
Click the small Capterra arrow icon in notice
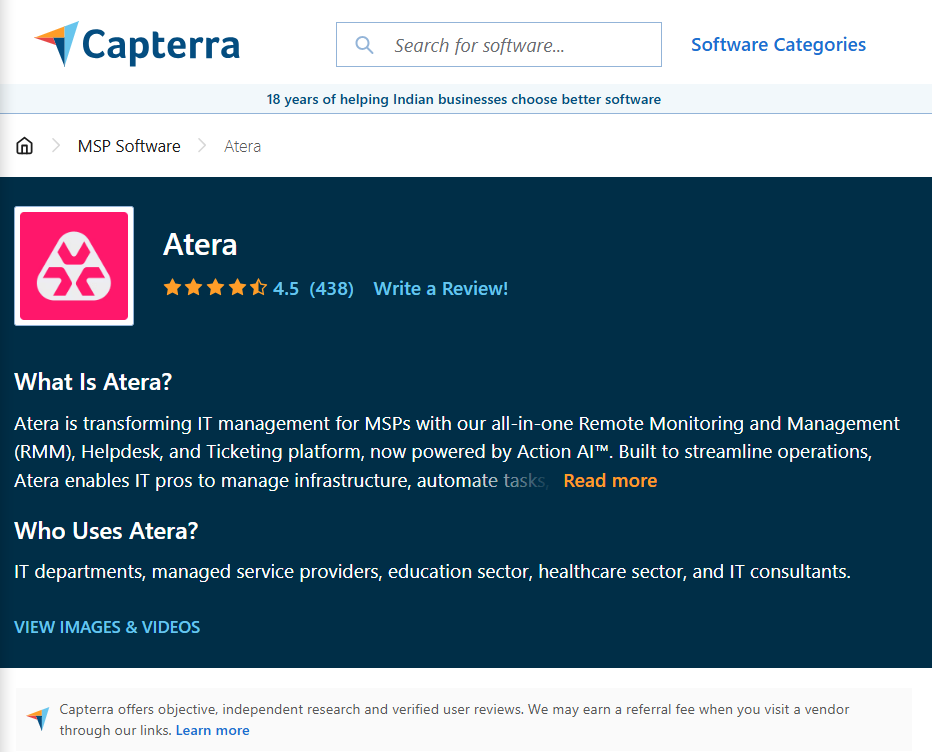38,719
